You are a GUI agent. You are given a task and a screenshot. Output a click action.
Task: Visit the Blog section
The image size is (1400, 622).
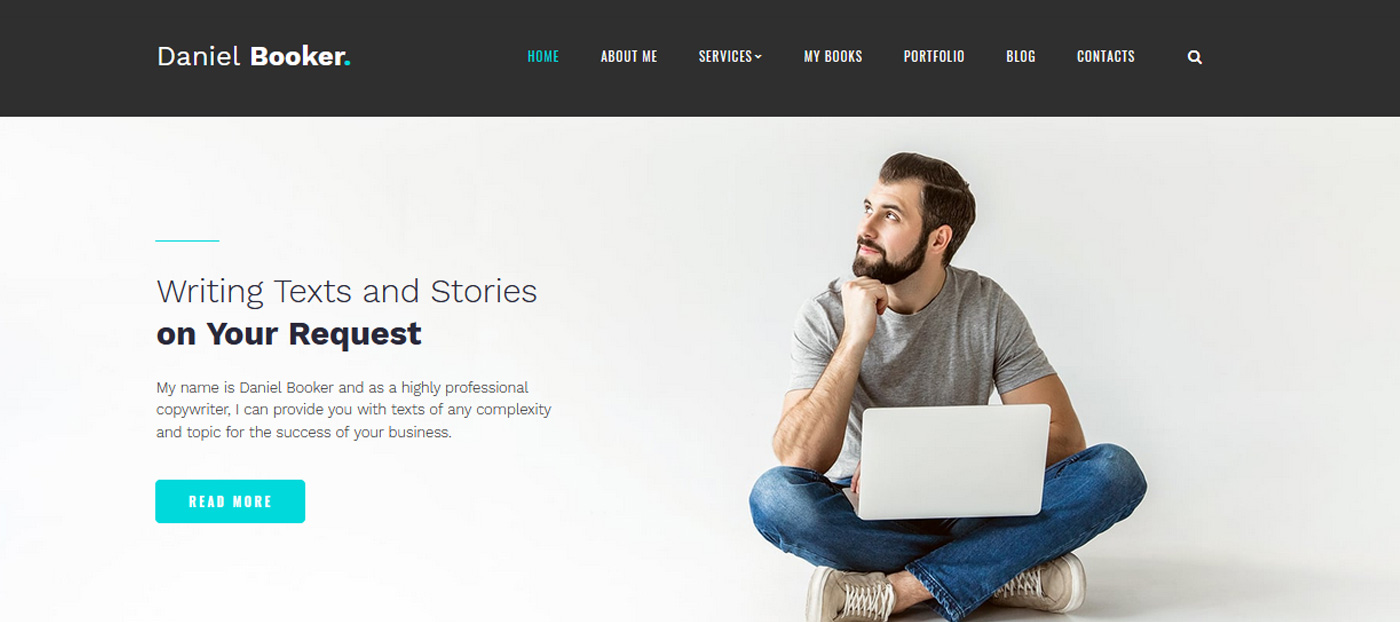point(1021,57)
